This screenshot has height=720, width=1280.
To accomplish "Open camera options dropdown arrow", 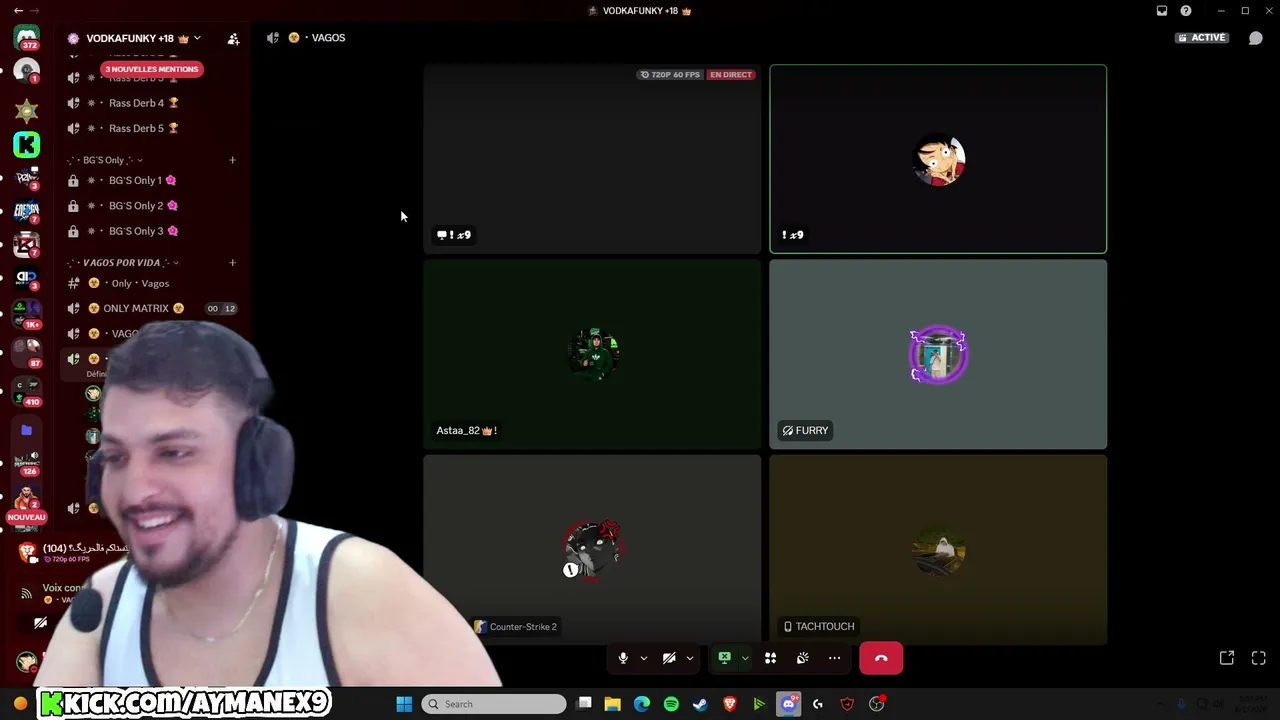I will coord(689,658).
